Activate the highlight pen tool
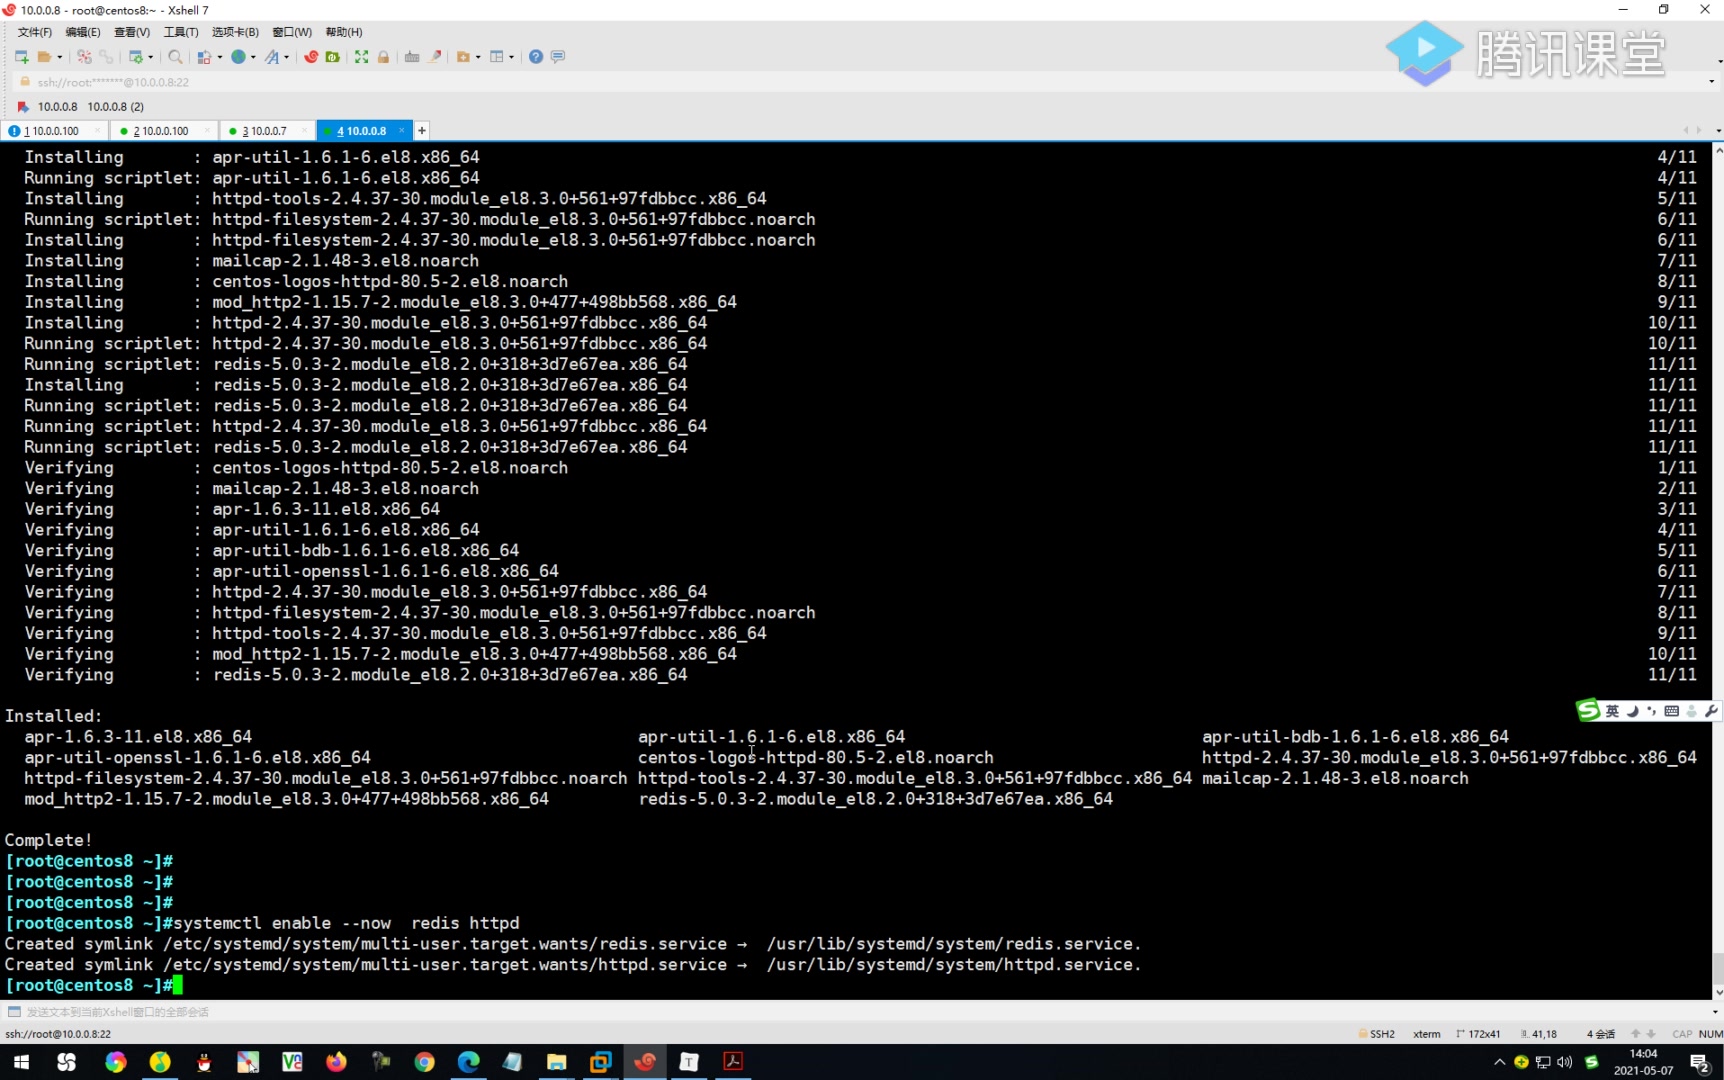The height and width of the screenshot is (1080, 1724). click(435, 57)
